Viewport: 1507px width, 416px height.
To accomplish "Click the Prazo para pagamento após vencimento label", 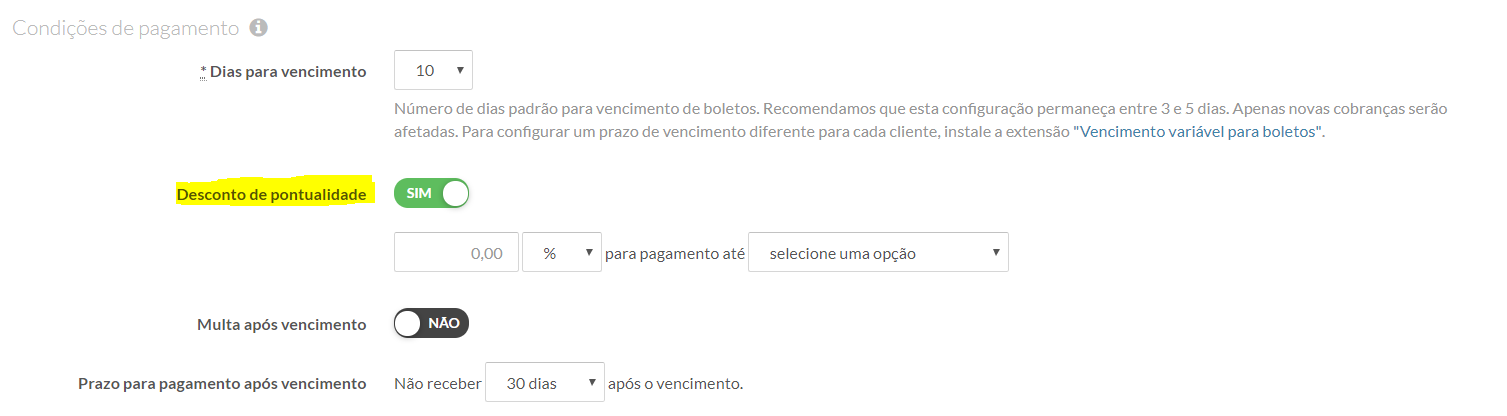I will (222, 383).
